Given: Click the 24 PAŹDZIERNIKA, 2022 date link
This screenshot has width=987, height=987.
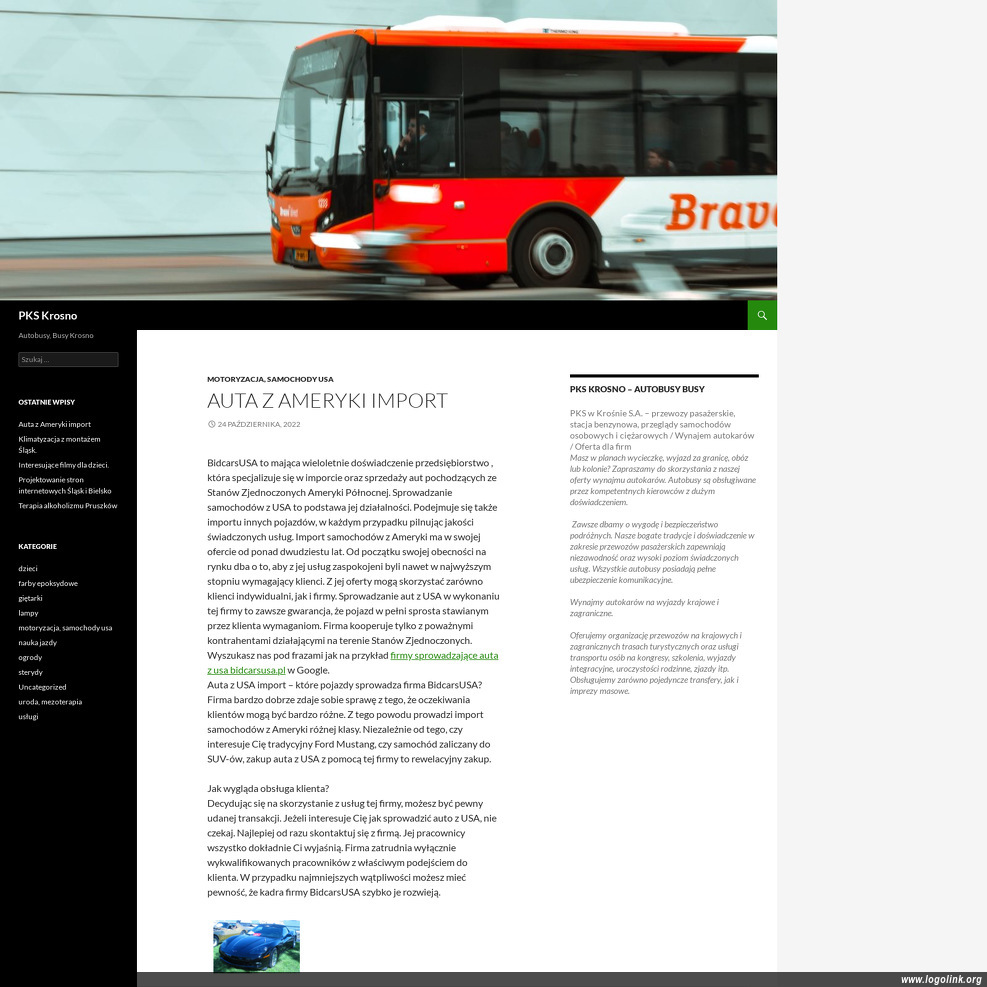Looking at the screenshot, I should click(x=259, y=424).
